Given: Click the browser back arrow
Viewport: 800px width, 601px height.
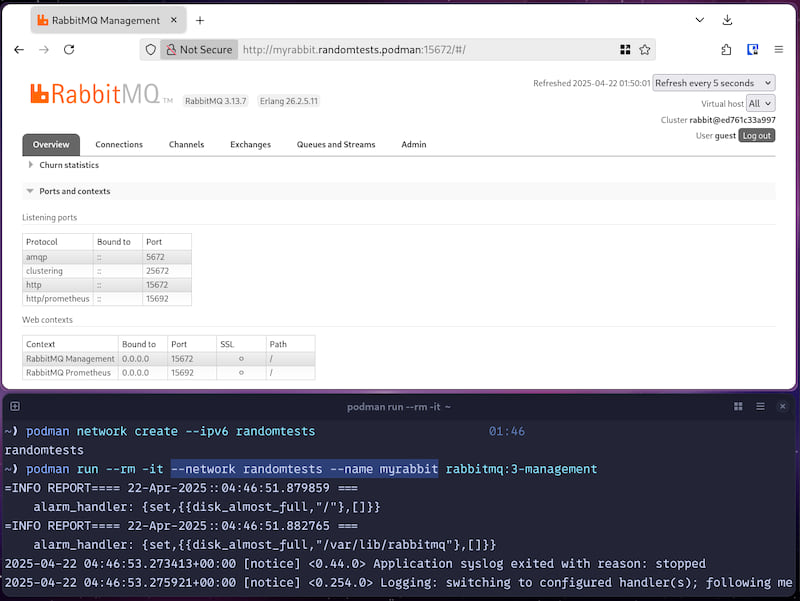Looking at the screenshot, I should point(19,49).
